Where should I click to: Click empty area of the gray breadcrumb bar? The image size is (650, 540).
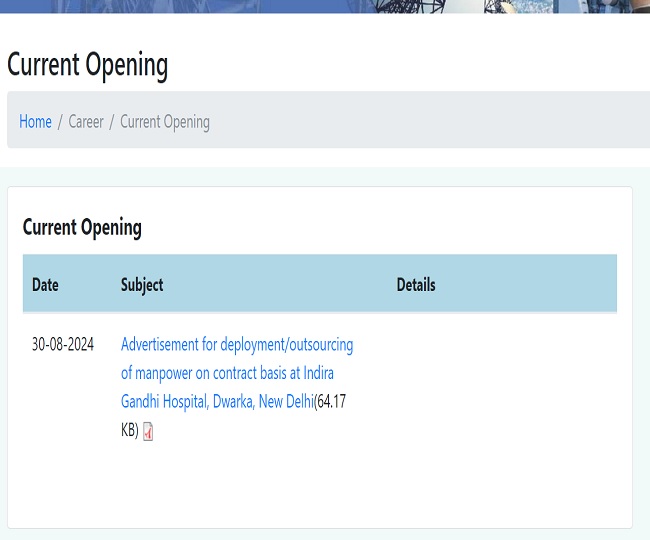[430, 122]
